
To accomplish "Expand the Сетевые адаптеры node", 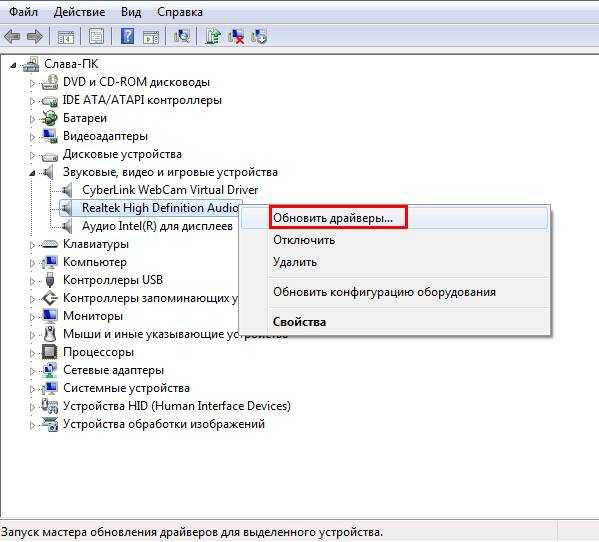I will point(32,371).
